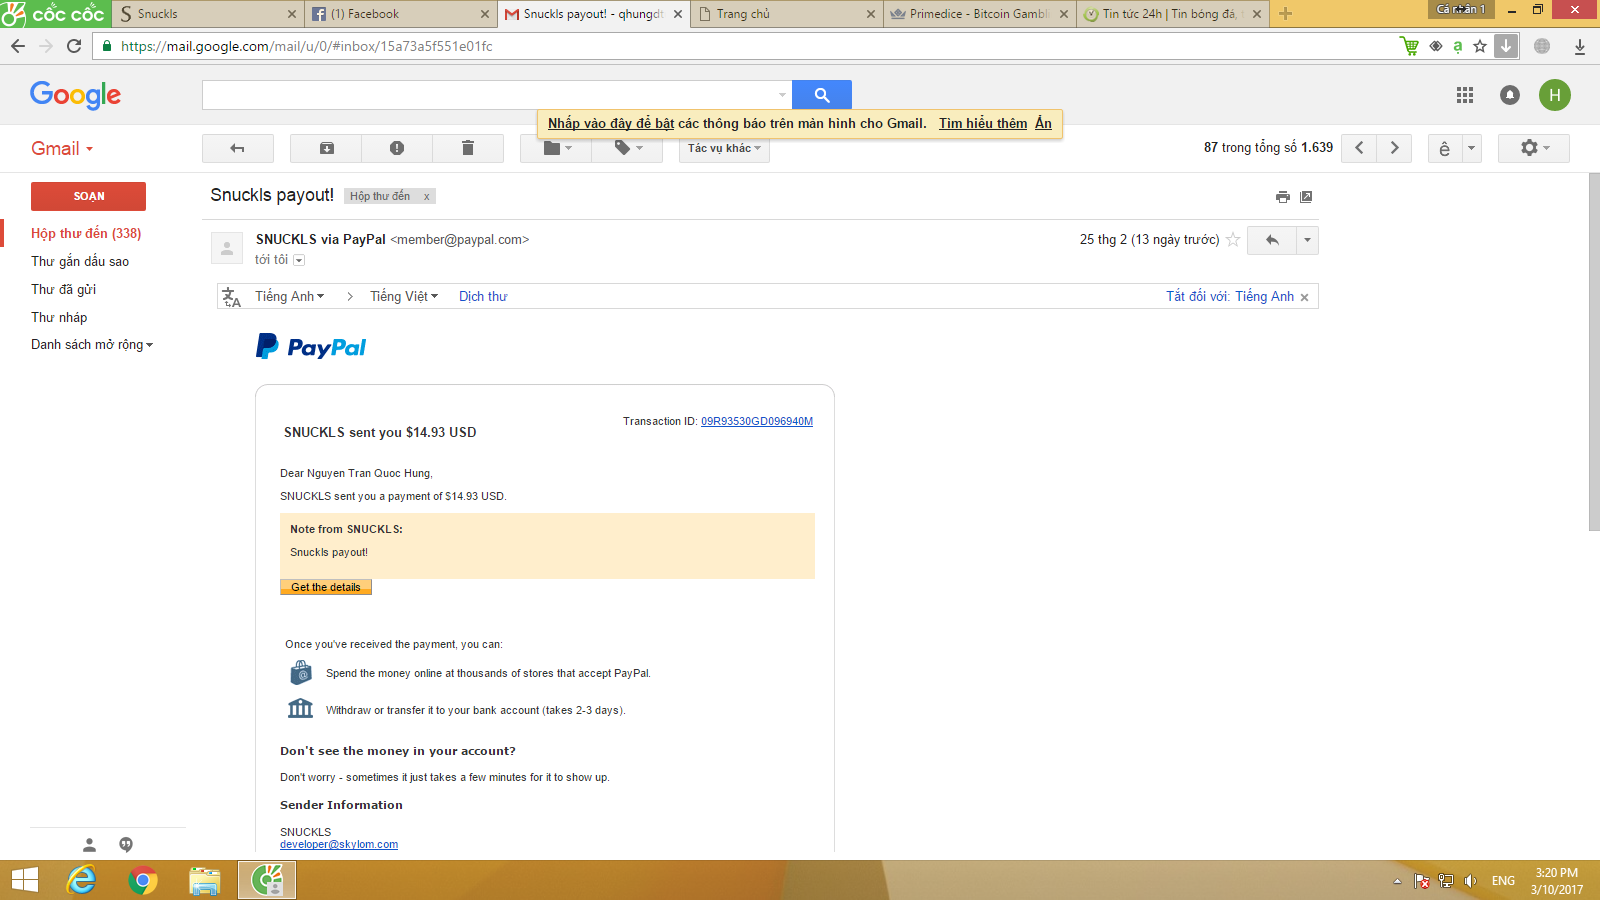This screenshot has width=1600, height=900.
Task: Click the blue Google search button
Action: tap(822, 95)
